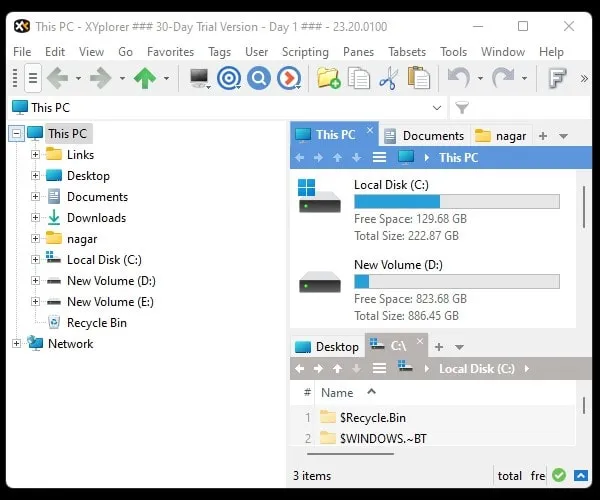
Task: Click up arrow in This PC pane breadcrumb
Action: pos(337,158)
